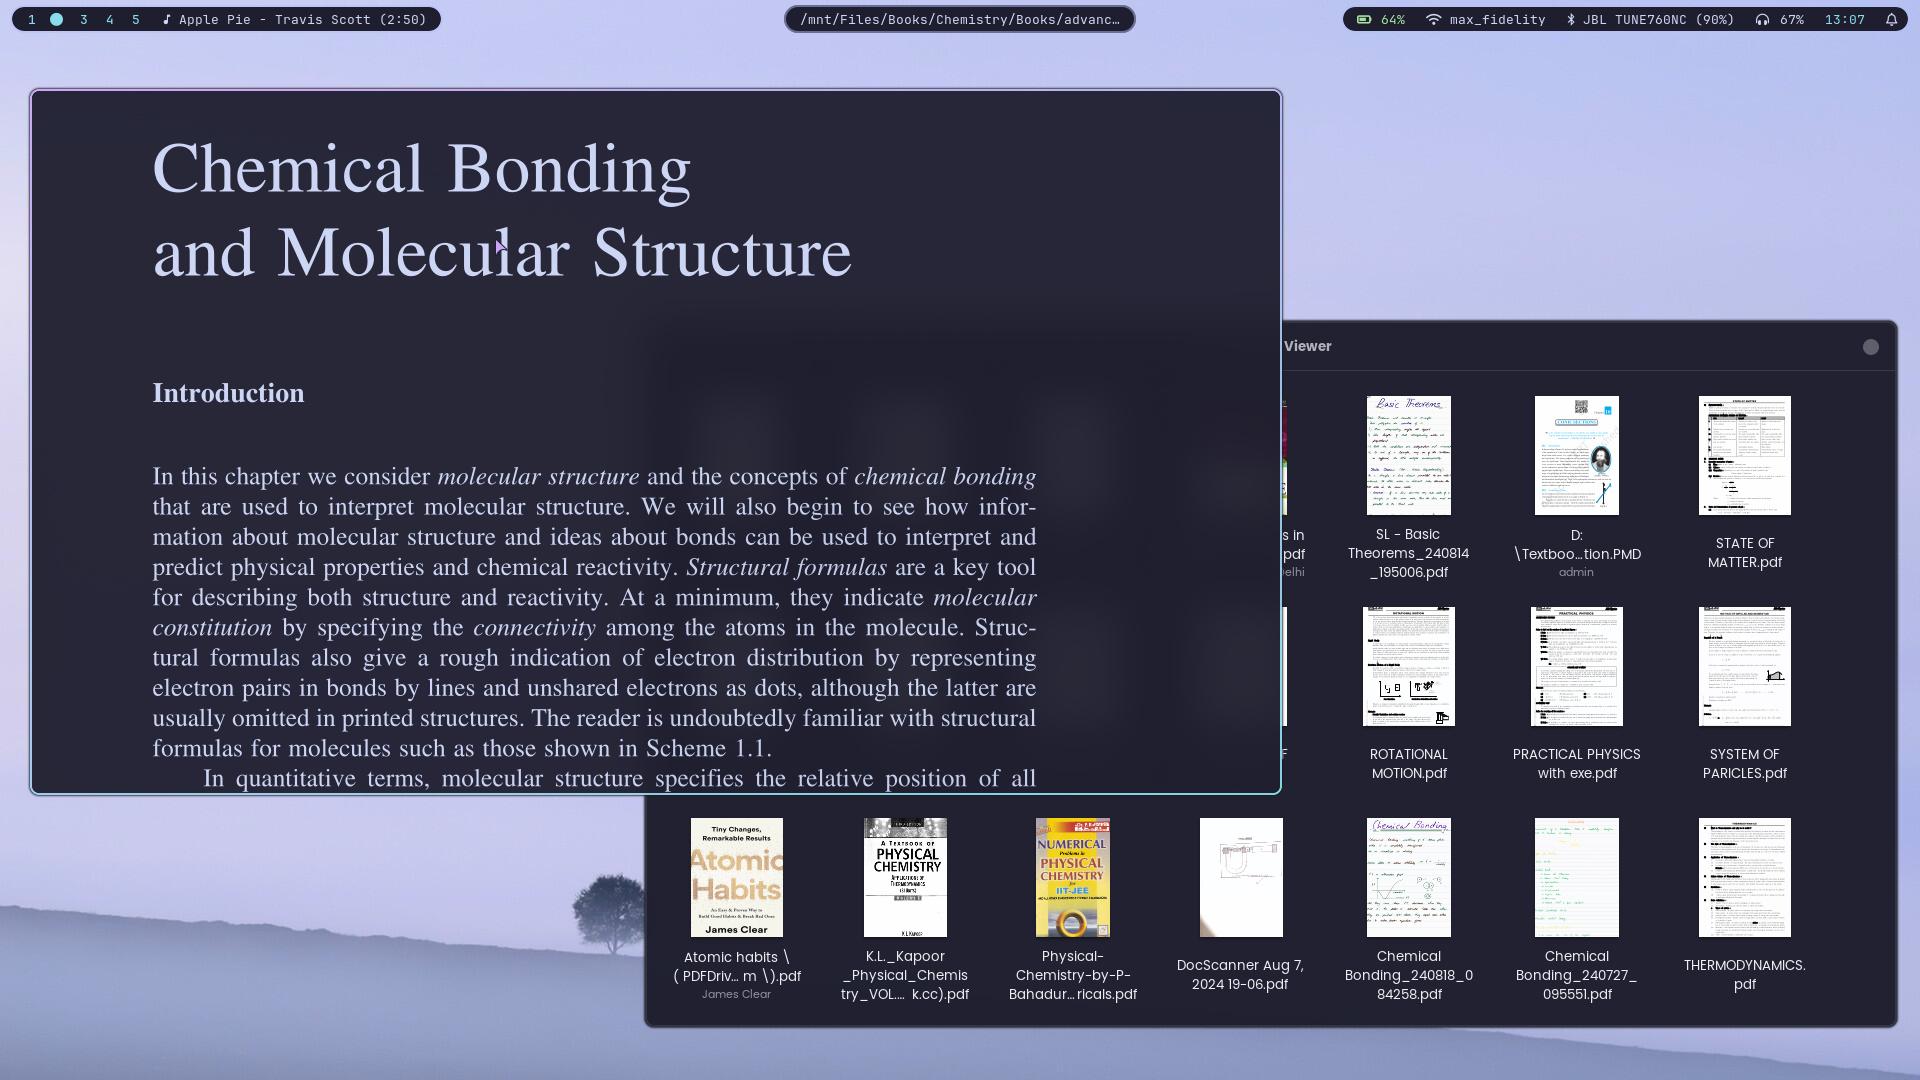This screenshot has height=1080, width=1920.
Task: Click the battery indicator icon
Action: 1364,19
